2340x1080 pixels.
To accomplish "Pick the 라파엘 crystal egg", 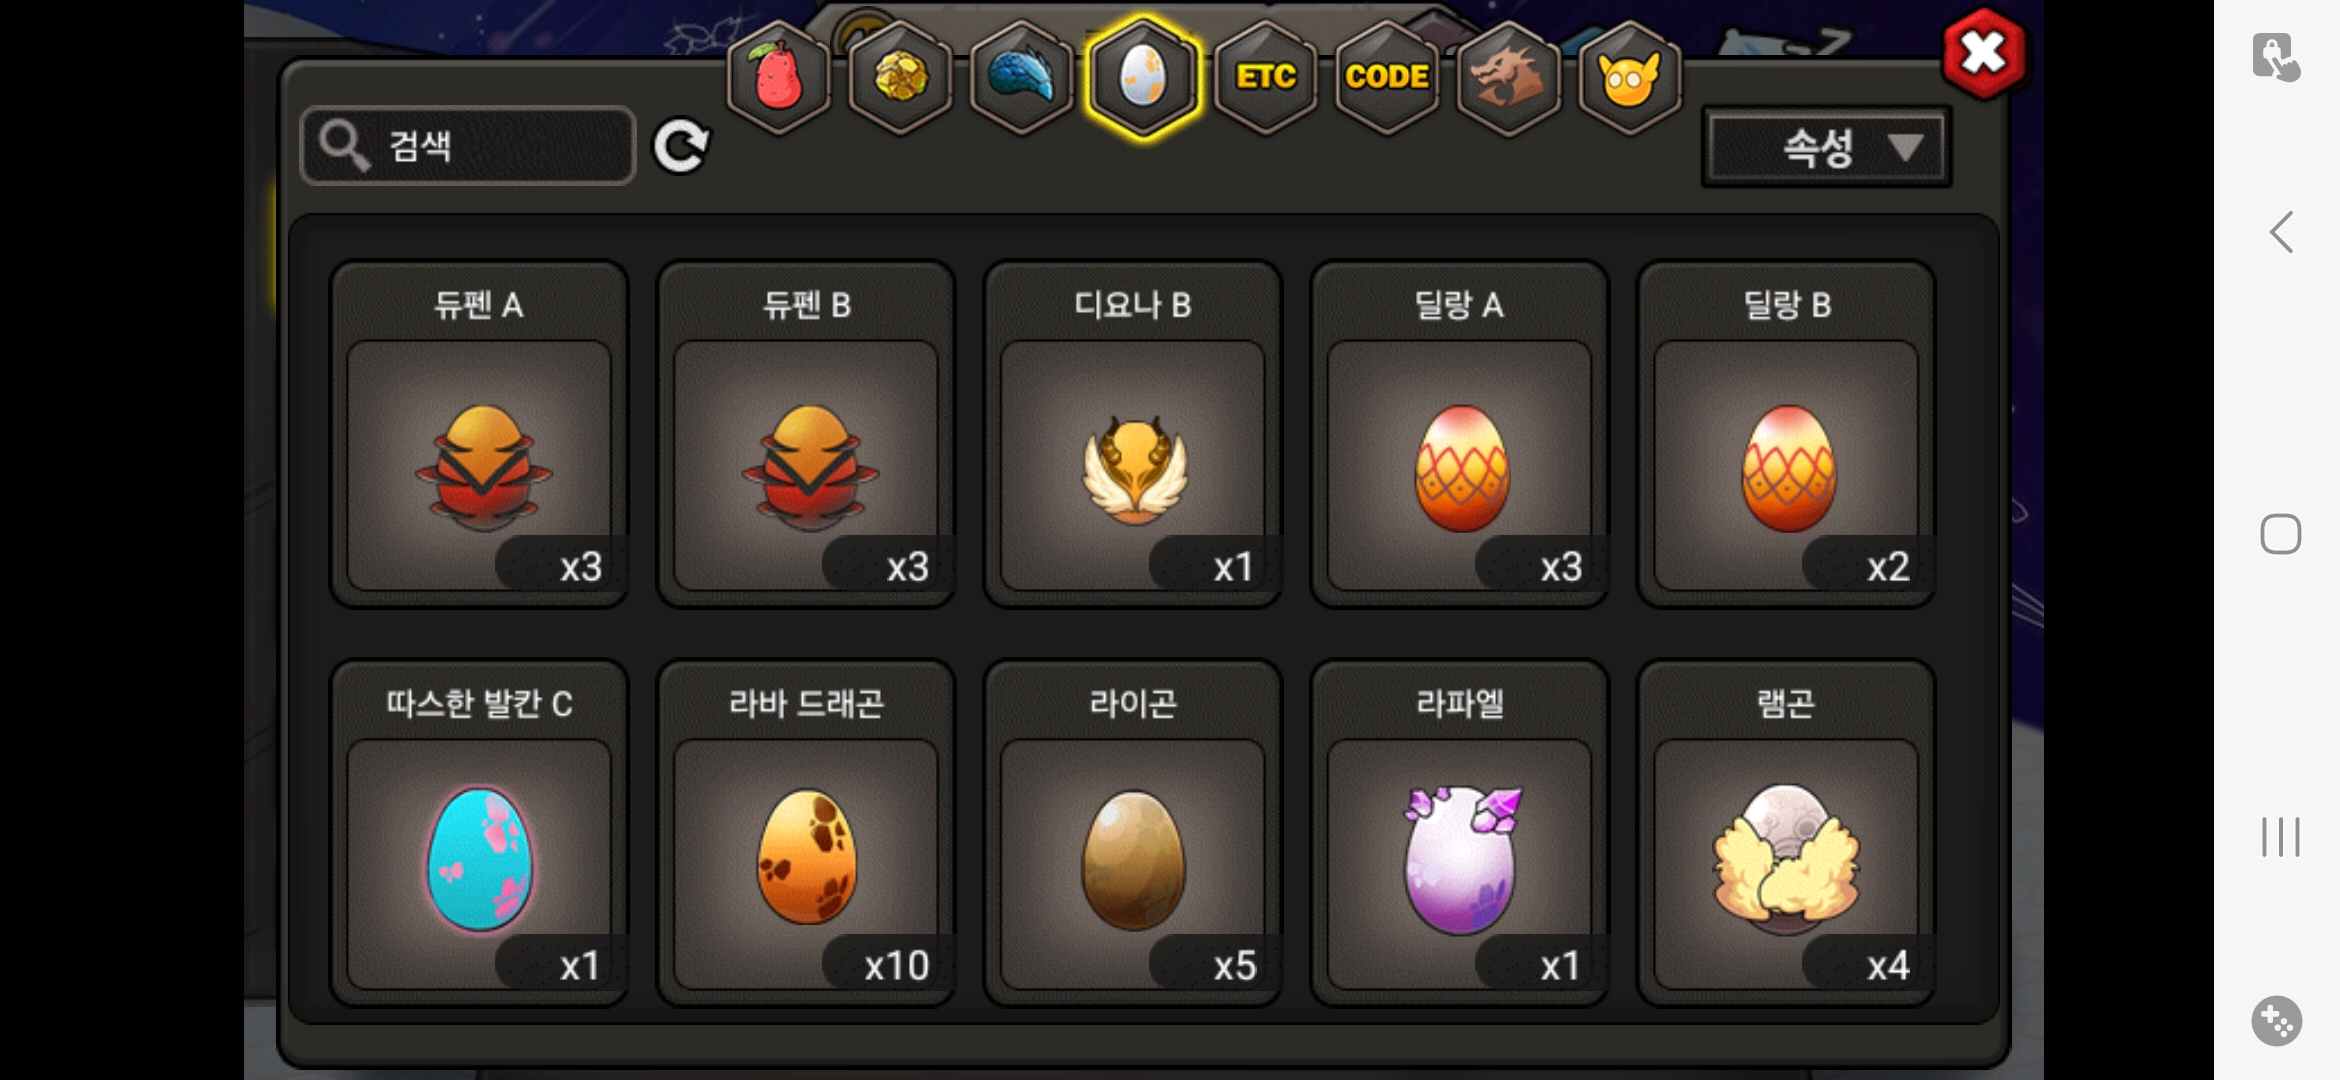I will point(1460,833).
